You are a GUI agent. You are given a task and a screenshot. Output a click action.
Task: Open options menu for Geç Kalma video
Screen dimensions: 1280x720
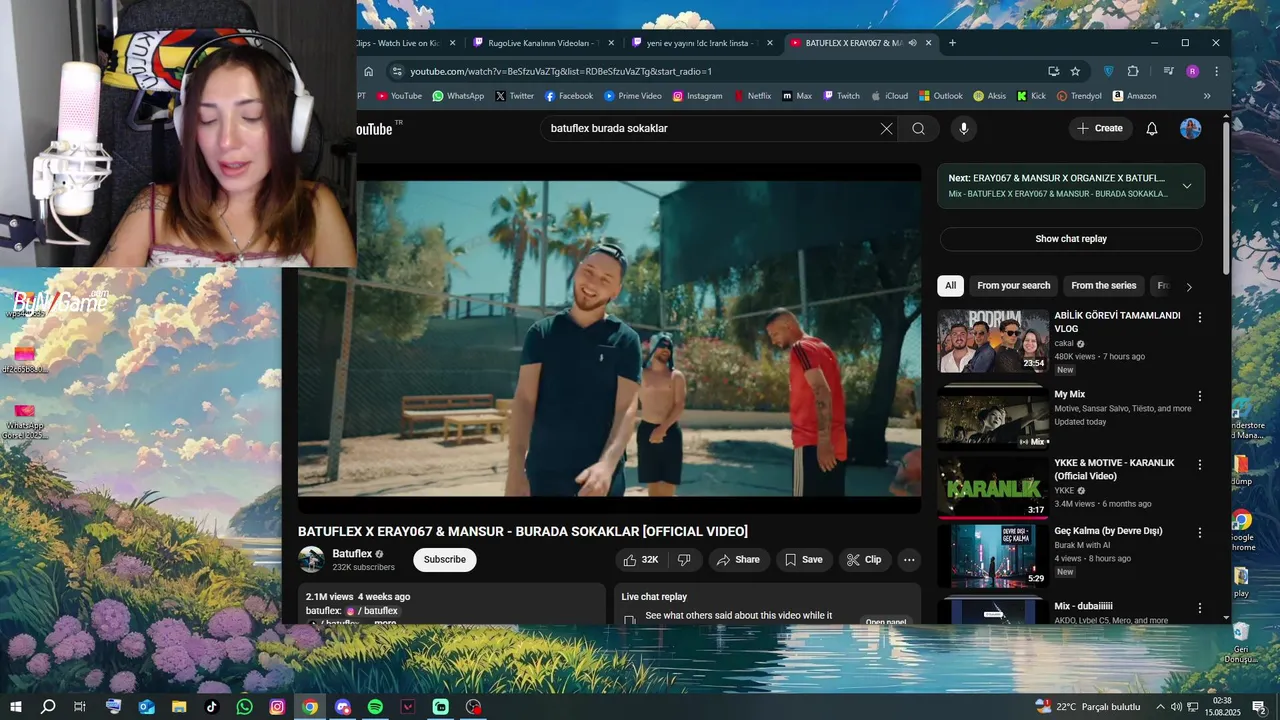click(1200, 533)
